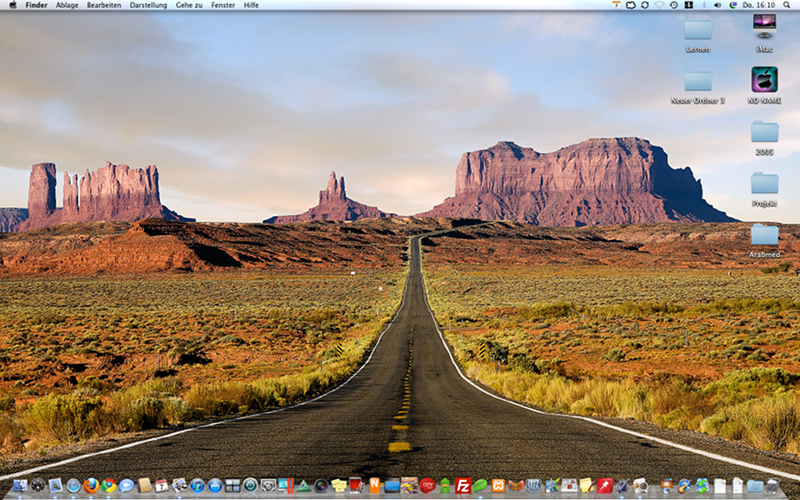800x500 pixels.
Task: Open the Ablage menu
Action: tap(67, 5)
